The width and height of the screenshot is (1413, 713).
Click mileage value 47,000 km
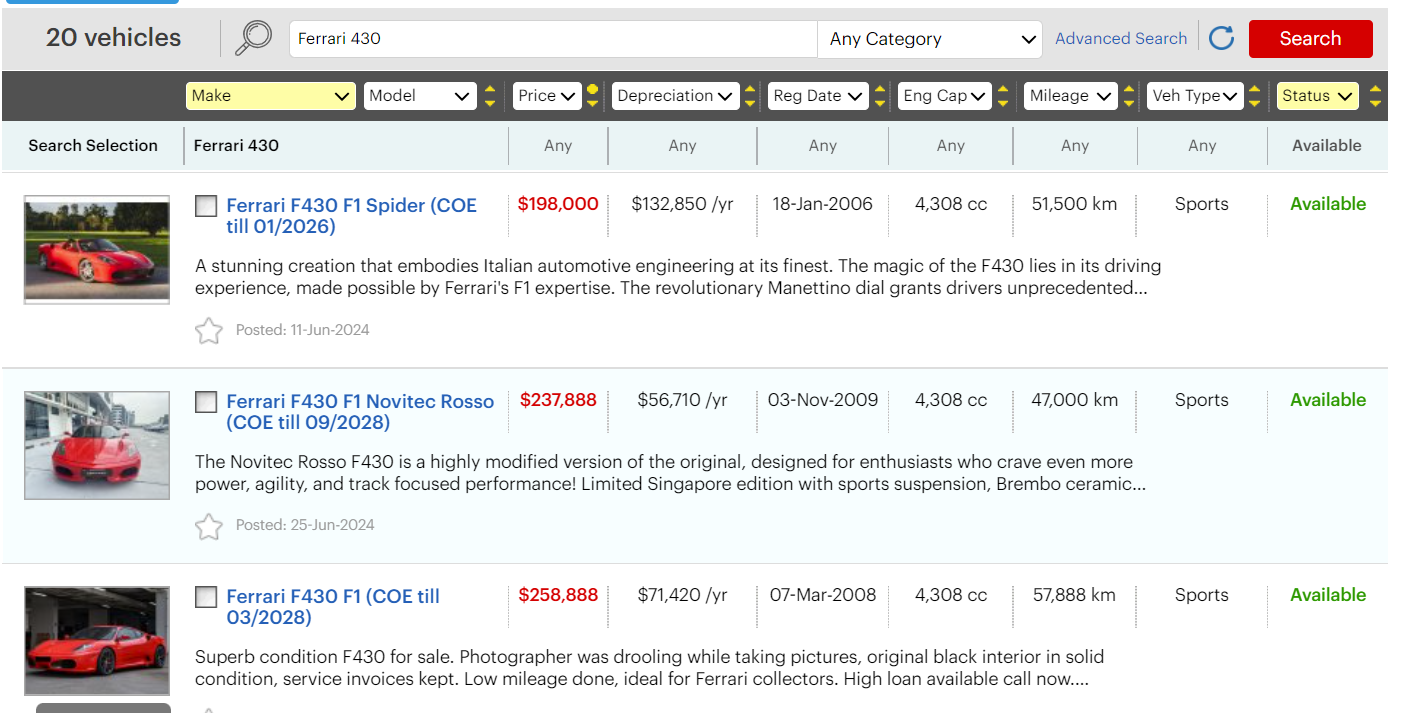pos(1075,400)
